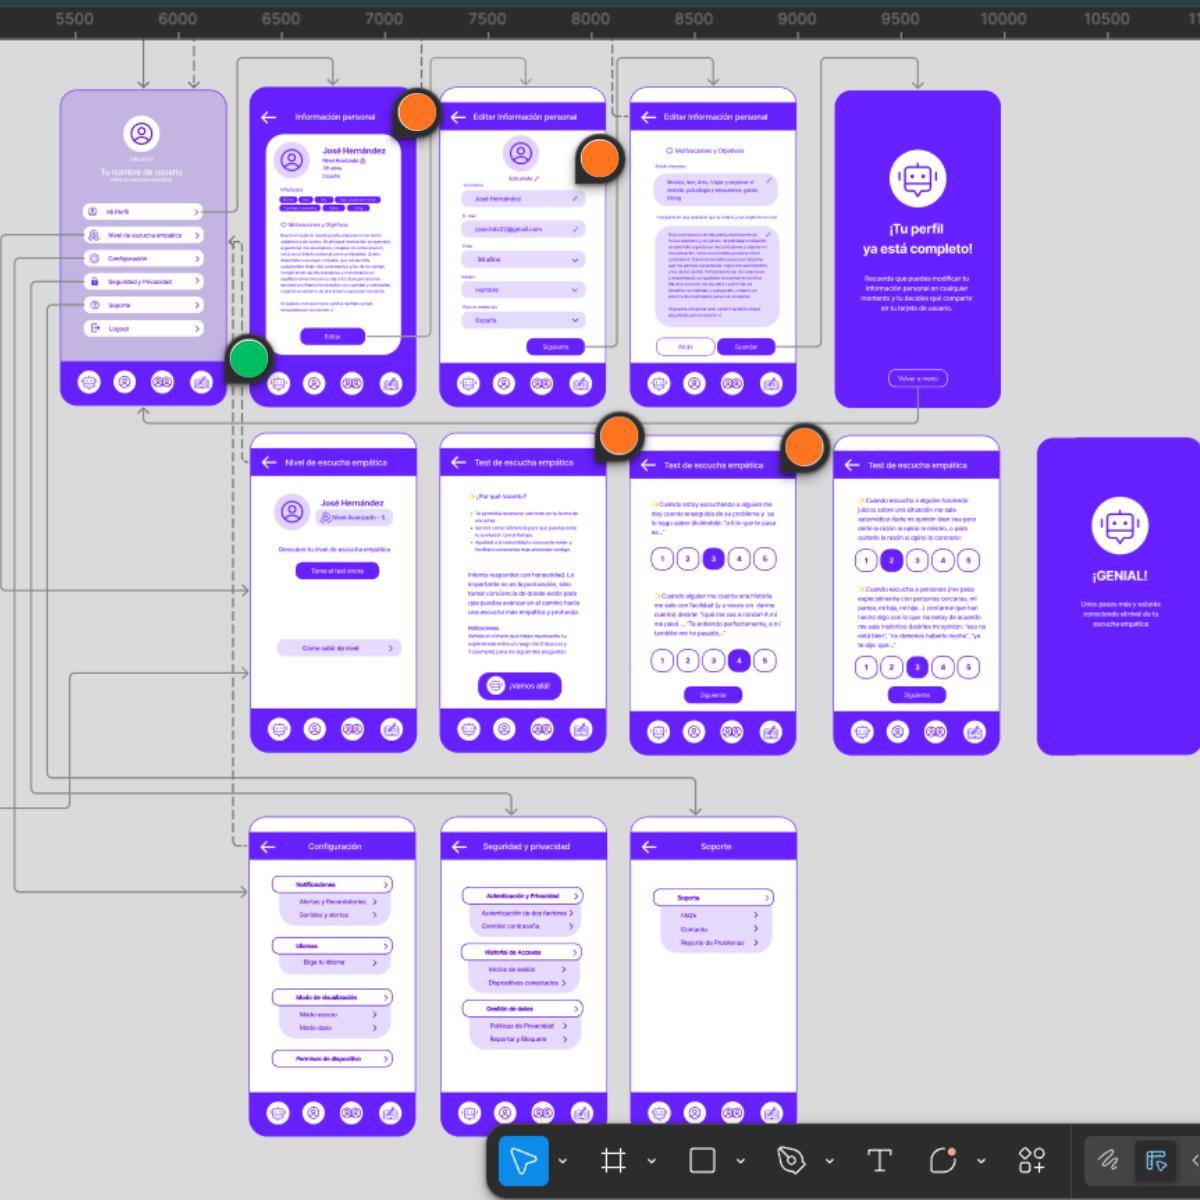Screen dimensions: 1200x1200
Task: Click the Volver a menú button
Action: 917,378
